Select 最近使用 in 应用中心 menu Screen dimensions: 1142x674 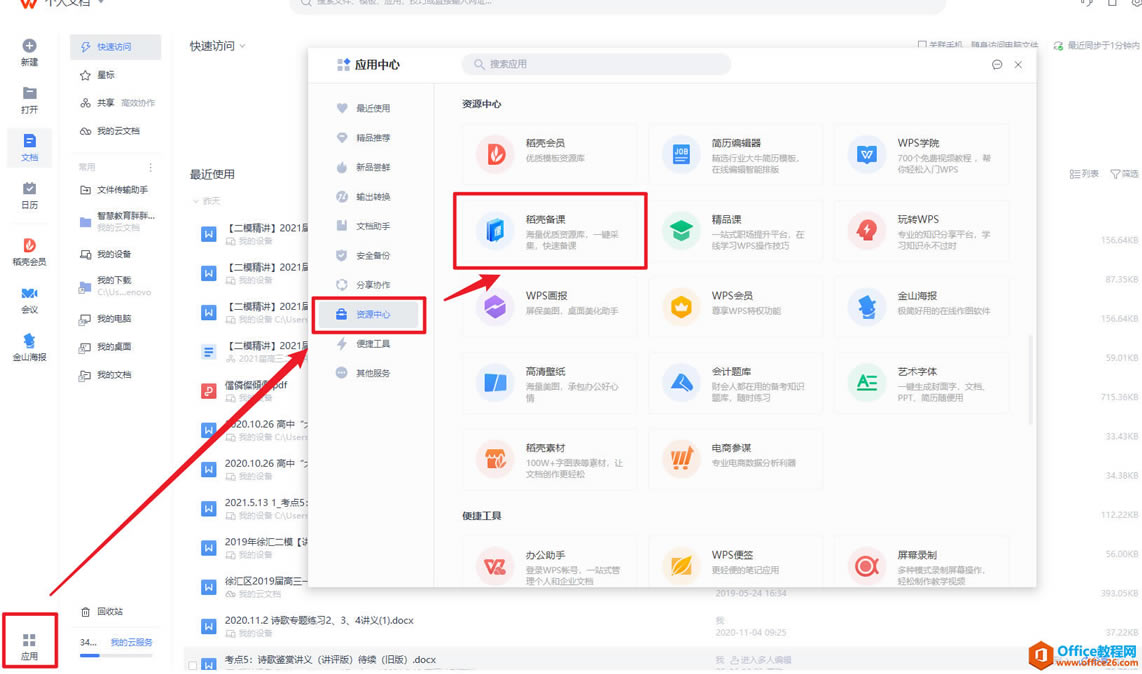point(371,108)
